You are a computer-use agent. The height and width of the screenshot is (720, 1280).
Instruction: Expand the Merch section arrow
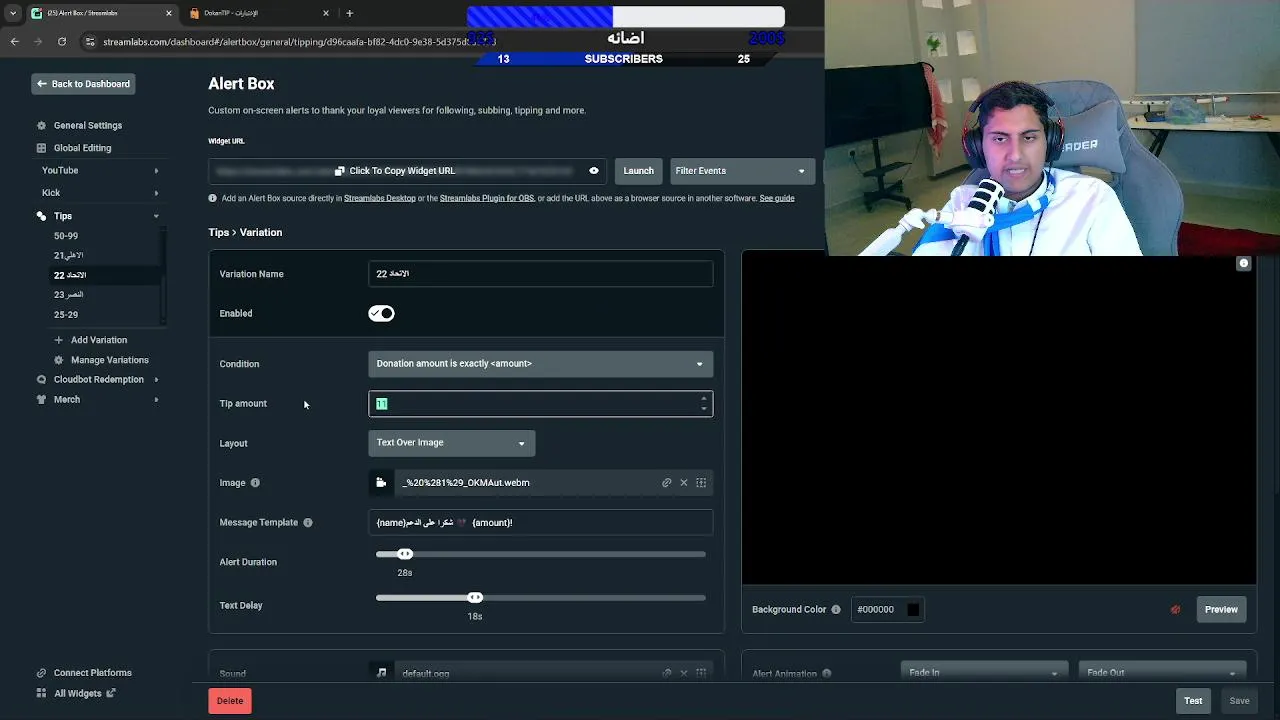(x=156, y=400)
